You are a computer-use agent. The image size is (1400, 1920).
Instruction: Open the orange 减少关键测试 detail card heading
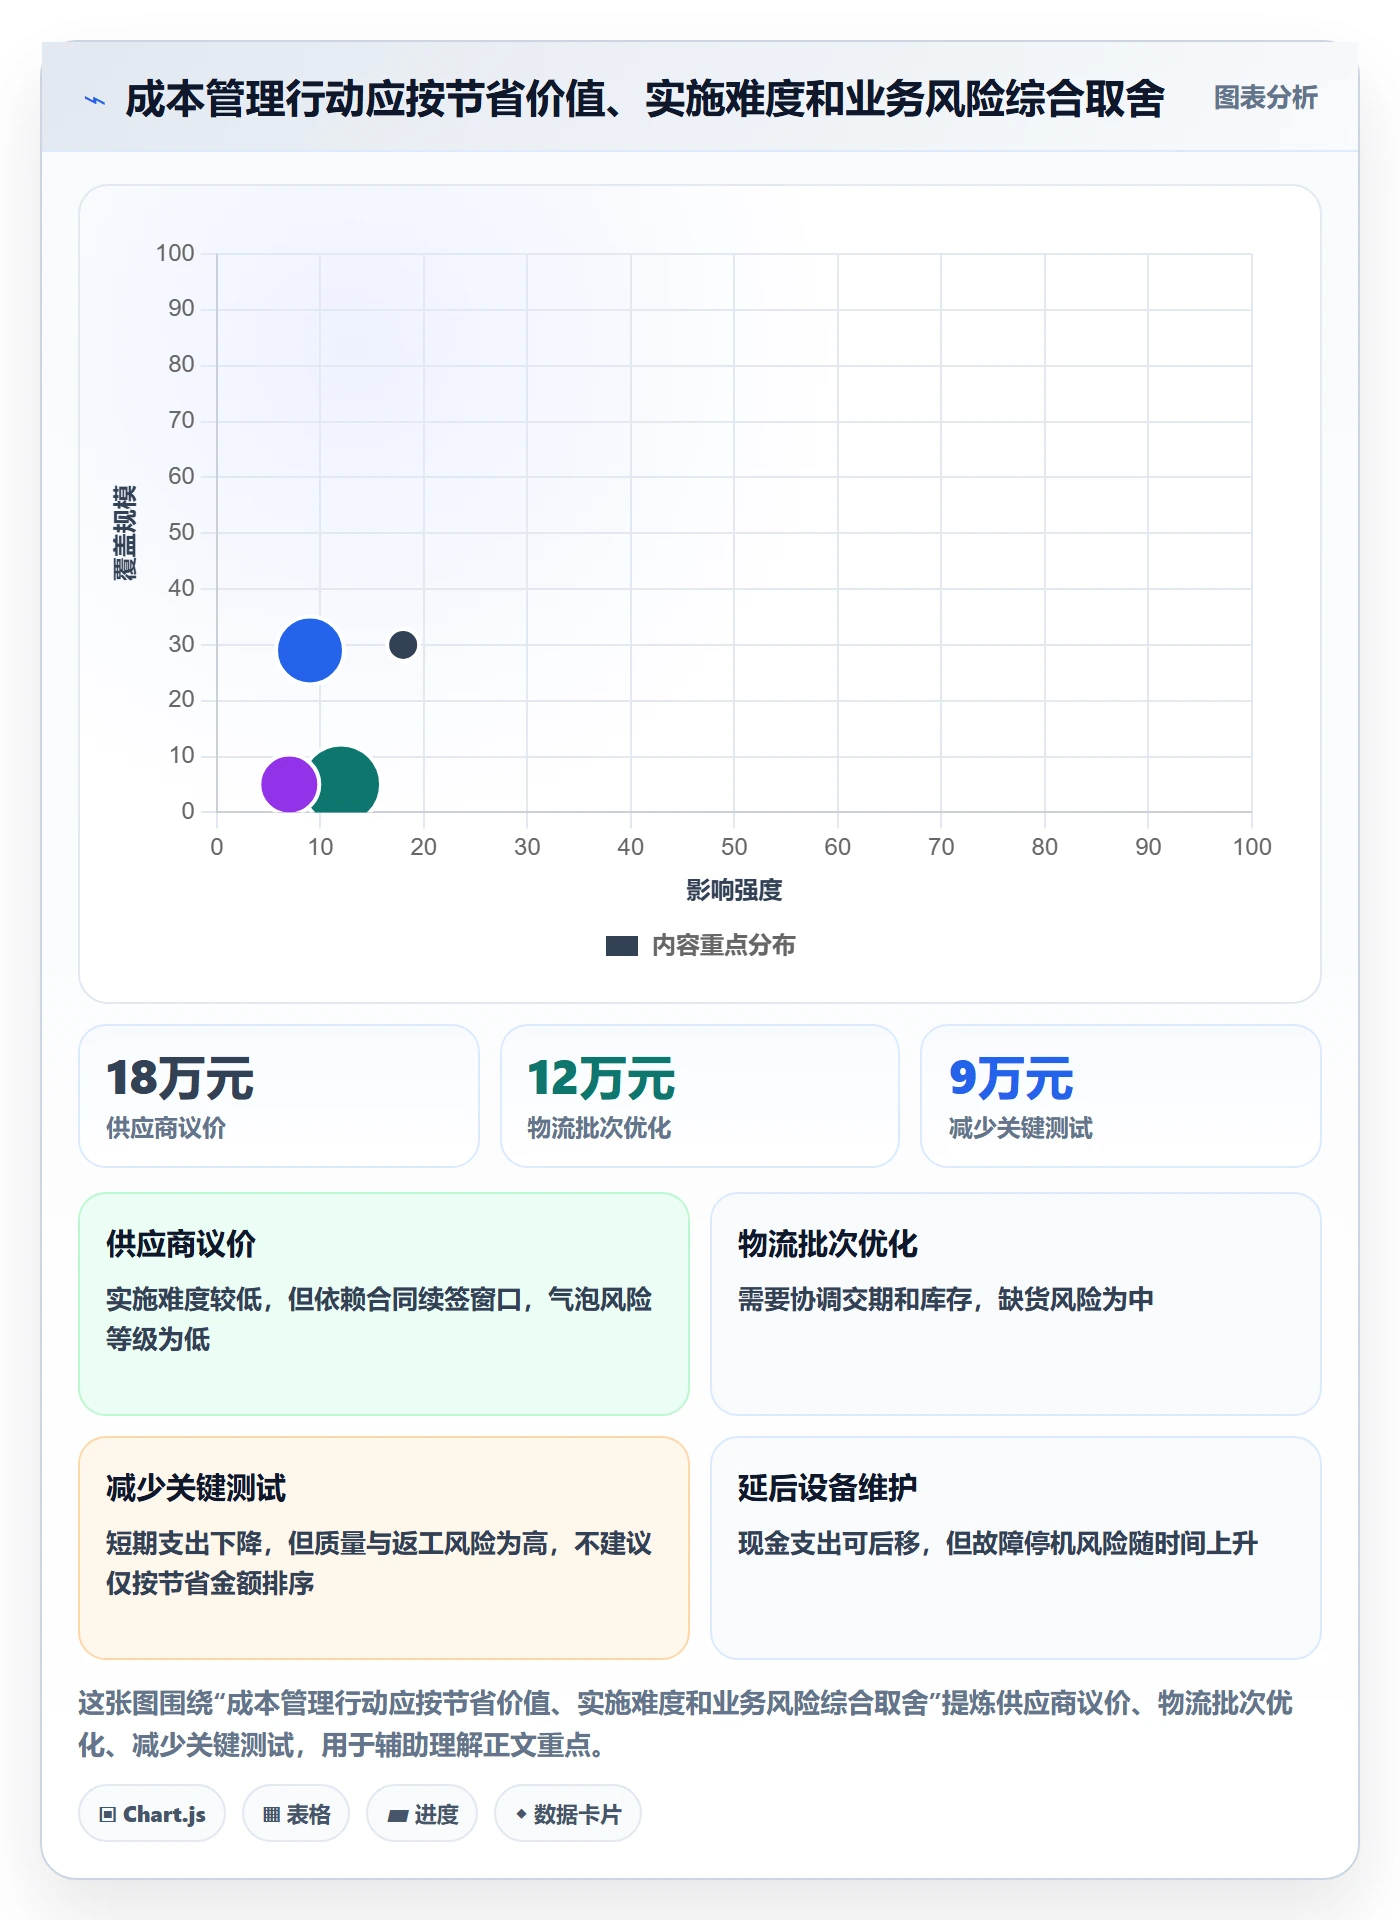[x=196, y=1488]
